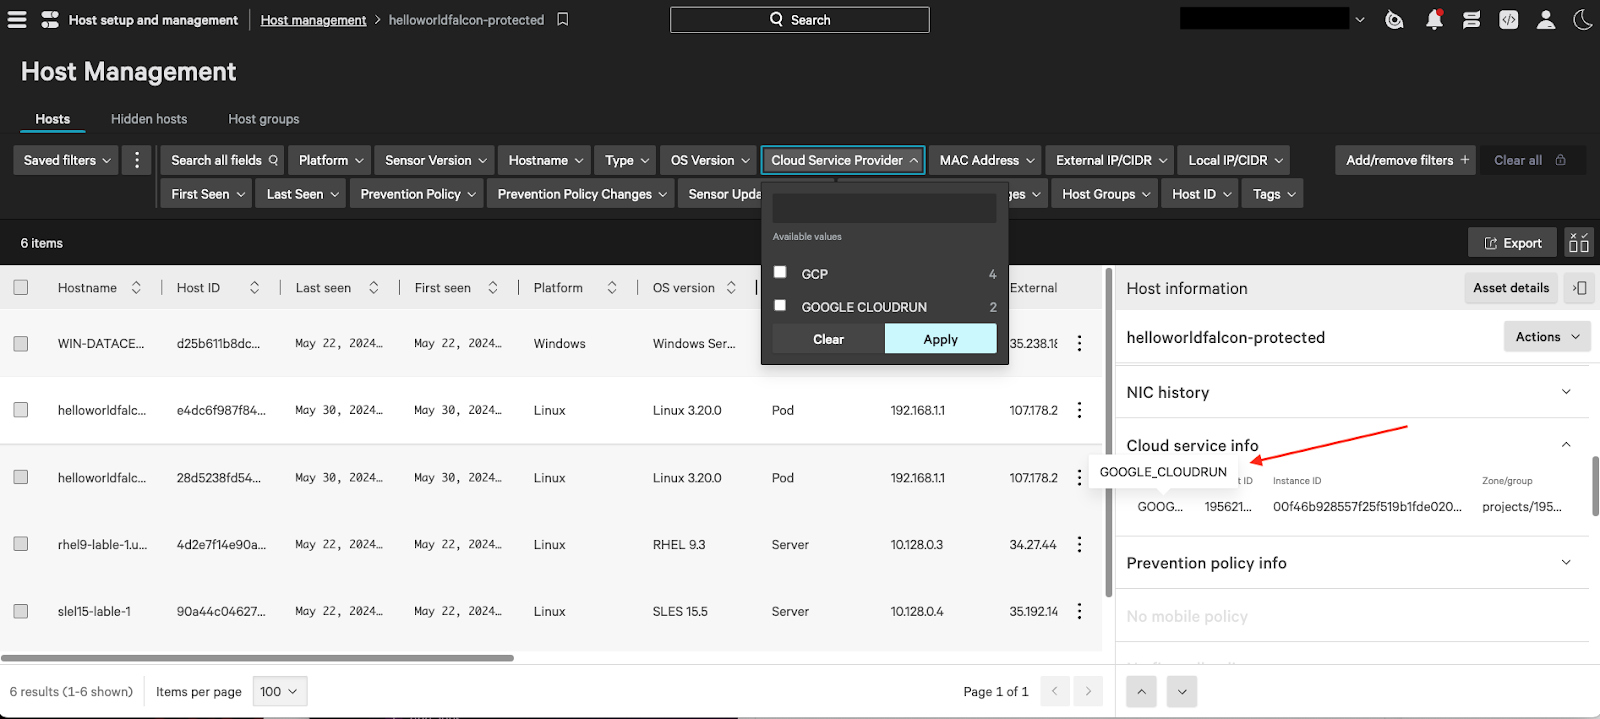Viewport: 1600px width, 719px height.
Task: Open the MAC Address filter dropdown
Action: [x=986, y=160]
